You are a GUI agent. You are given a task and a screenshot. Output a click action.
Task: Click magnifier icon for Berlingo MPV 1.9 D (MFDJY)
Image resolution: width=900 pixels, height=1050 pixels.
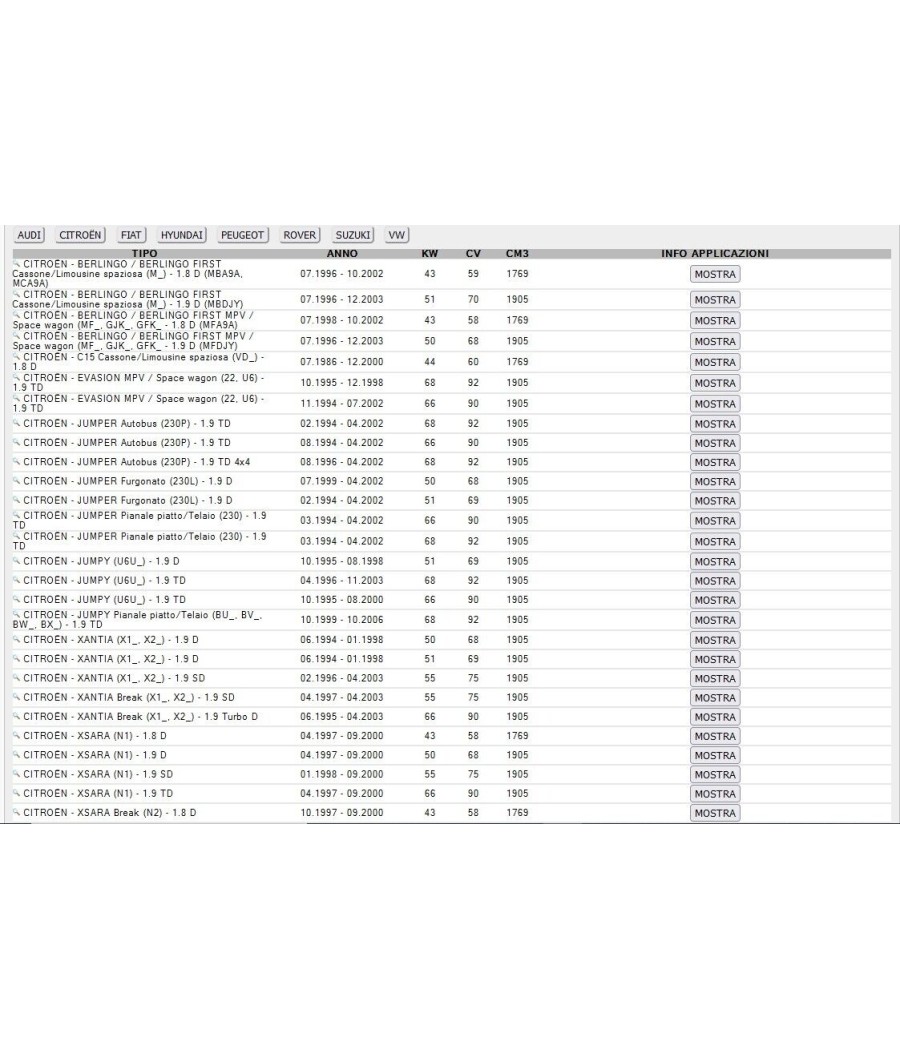(17, 335)
